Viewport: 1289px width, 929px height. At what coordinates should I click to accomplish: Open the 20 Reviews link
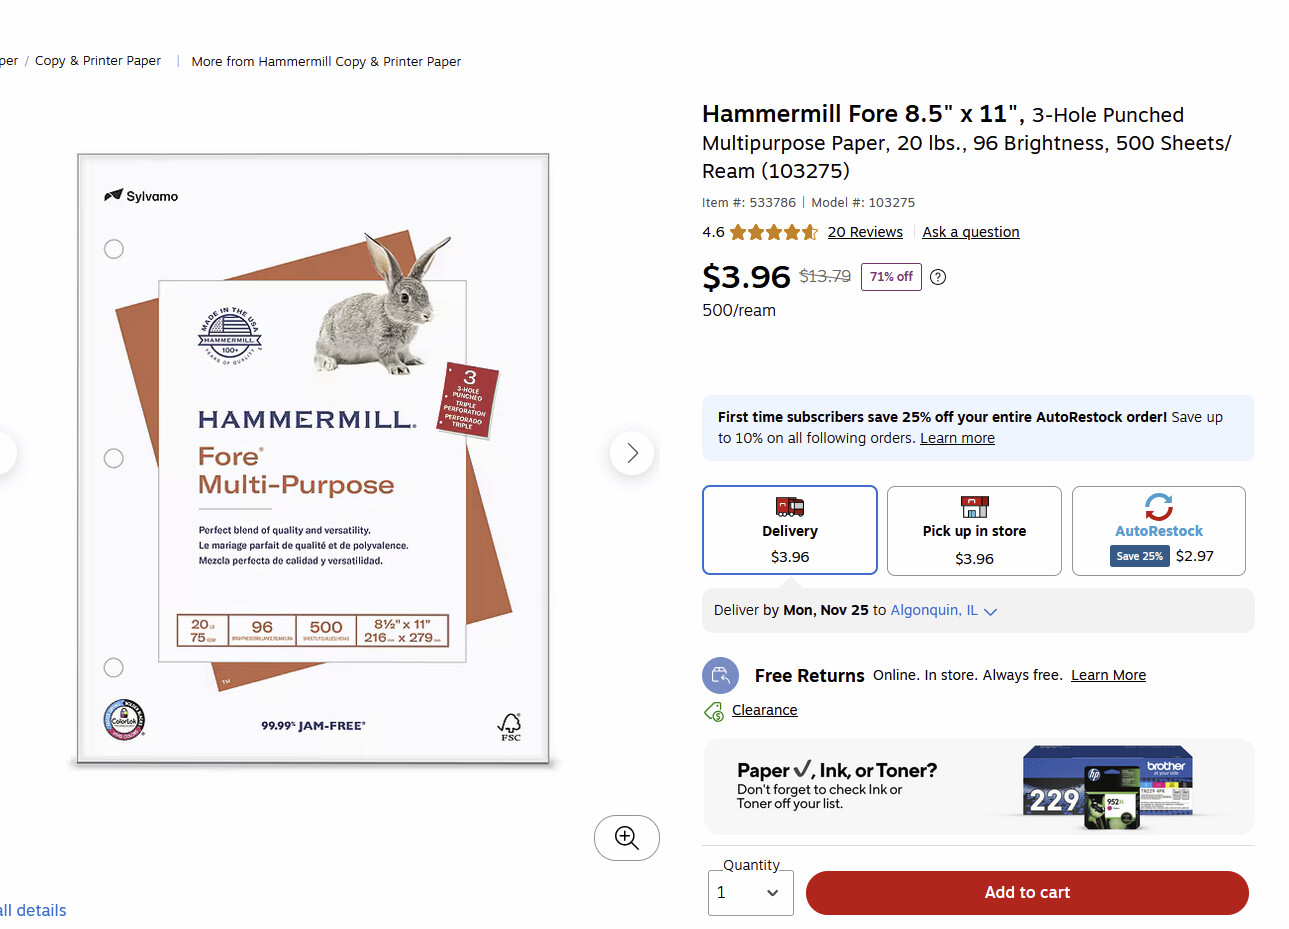pos(865,232)
